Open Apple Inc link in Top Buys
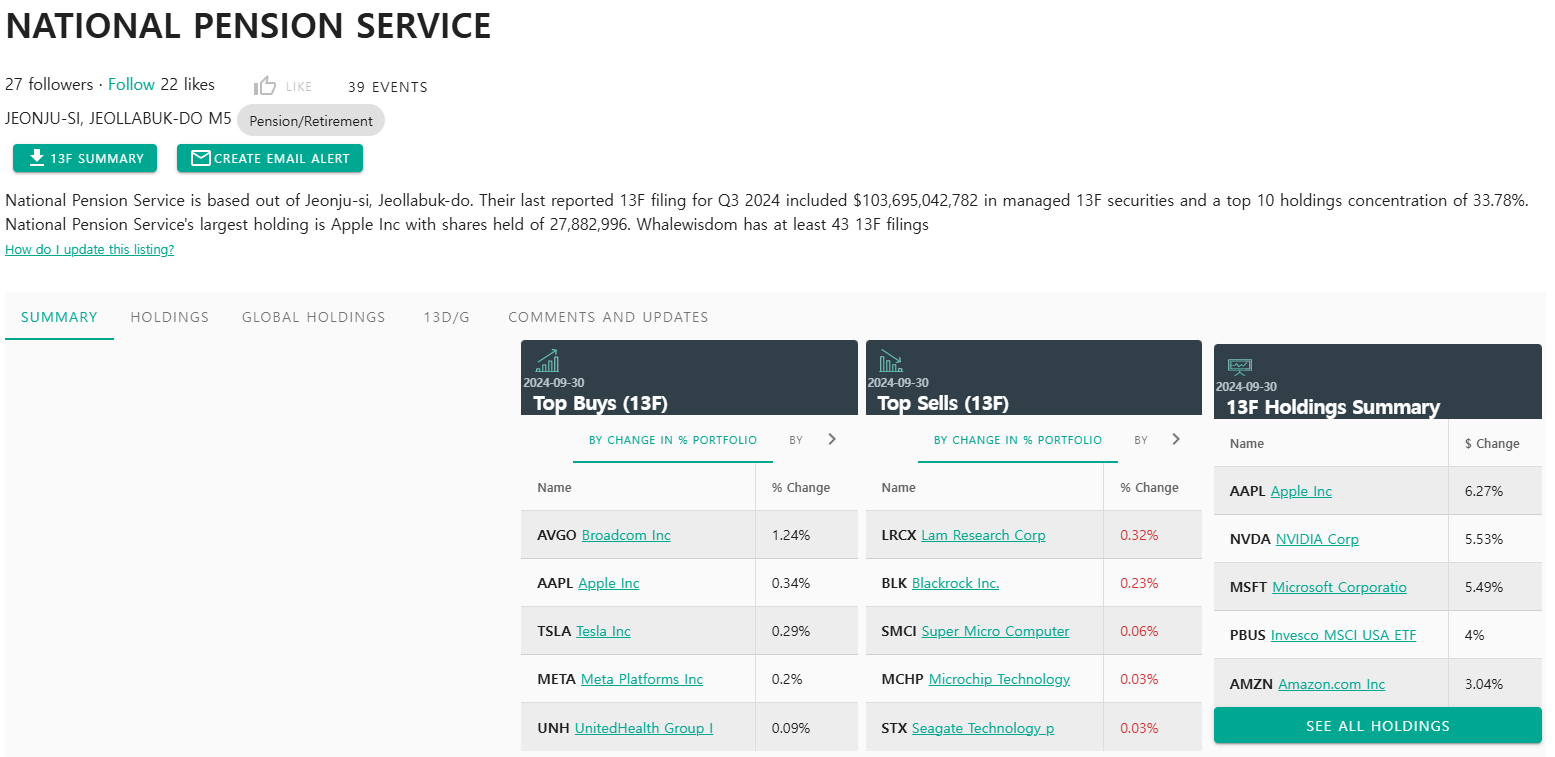The height and width of the screenshot is (757, 1555). (609, 583)
